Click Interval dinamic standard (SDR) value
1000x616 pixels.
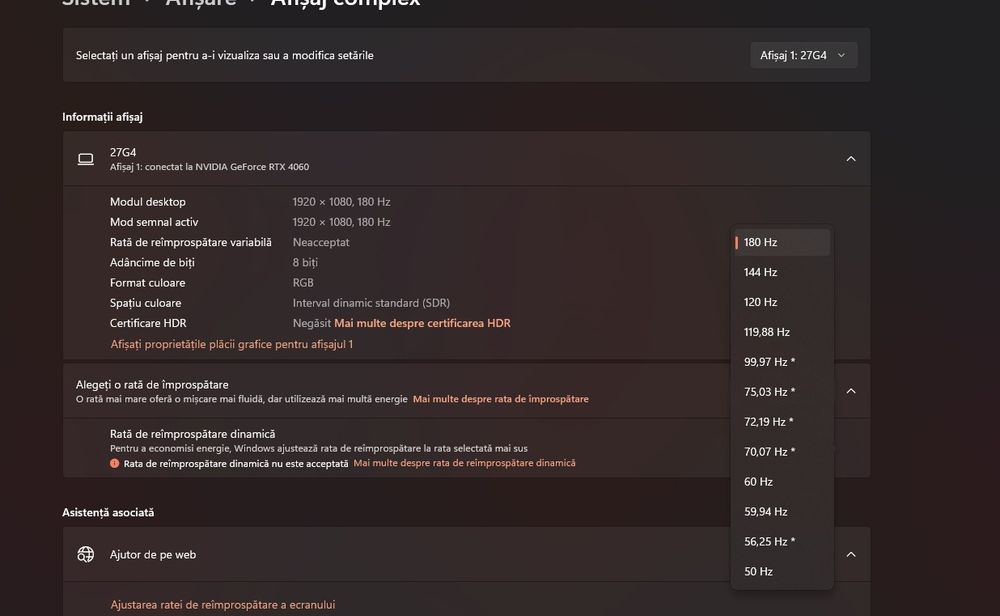pos(371,303)
